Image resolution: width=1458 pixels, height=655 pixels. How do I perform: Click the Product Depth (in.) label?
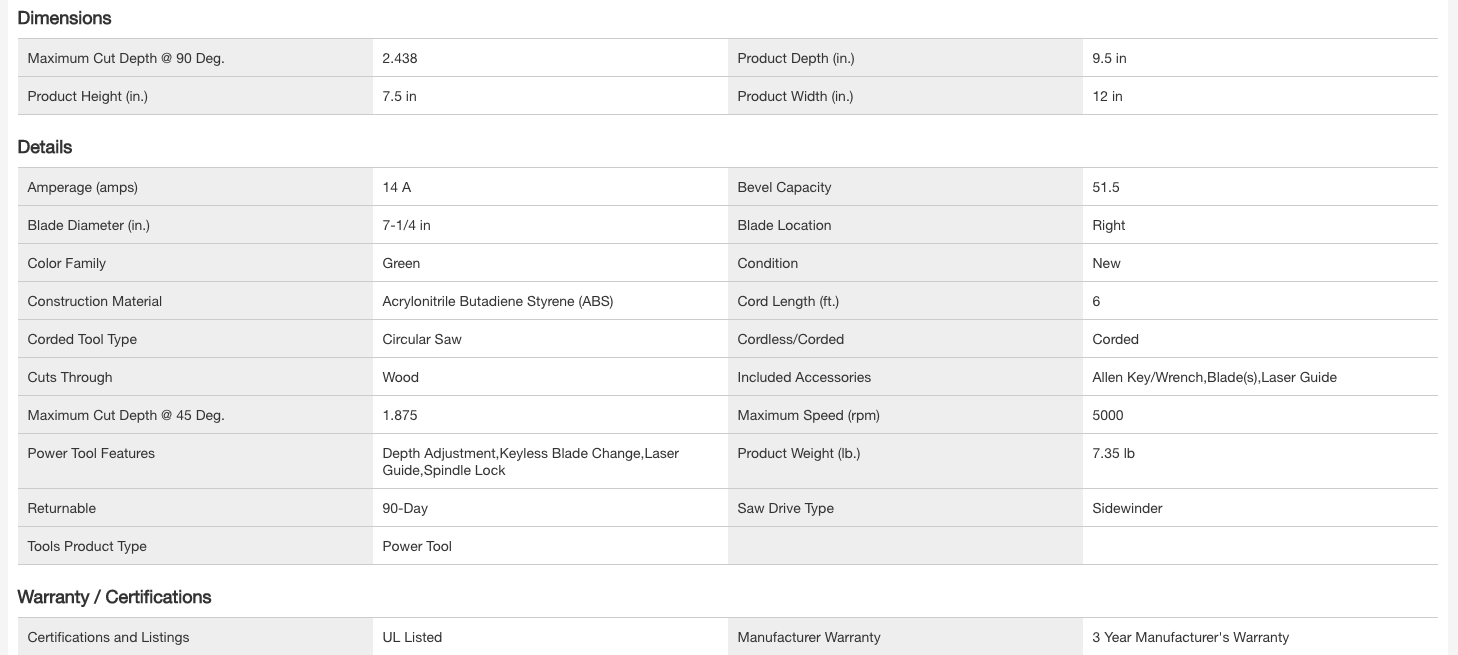coord(796,58)
